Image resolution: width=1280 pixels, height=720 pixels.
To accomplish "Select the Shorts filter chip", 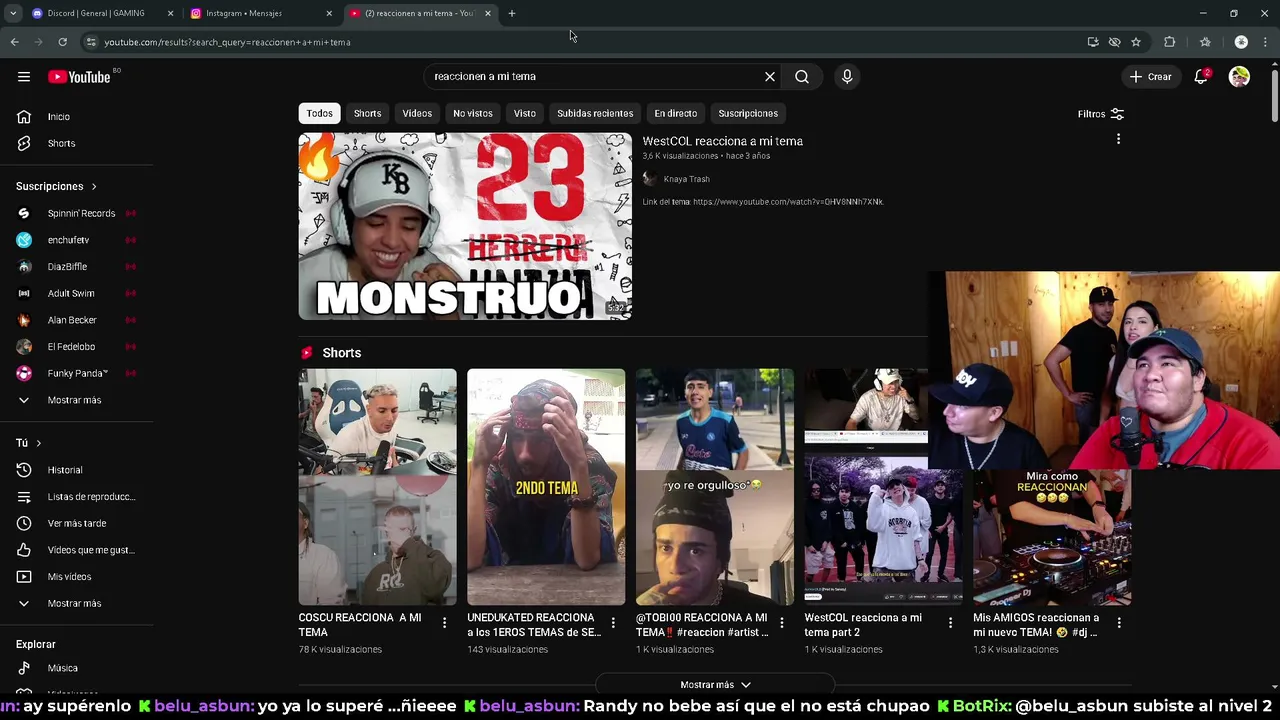I will point(367,113).
